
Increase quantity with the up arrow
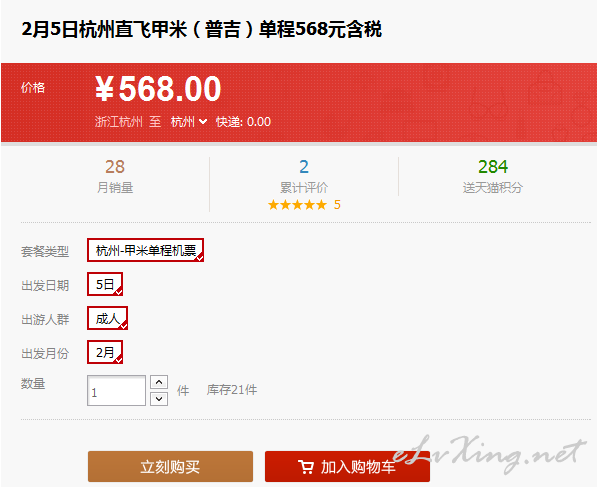tap(159, 382)
